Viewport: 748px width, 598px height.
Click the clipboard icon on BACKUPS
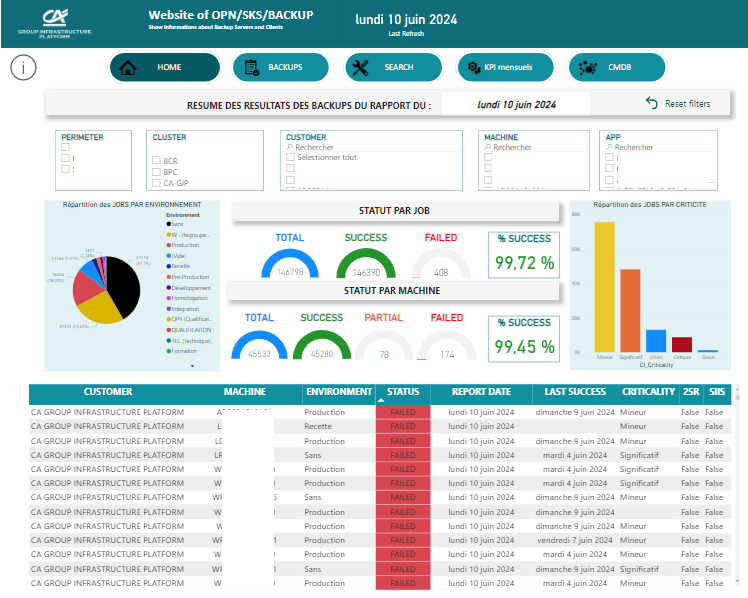tap(251, 68)
